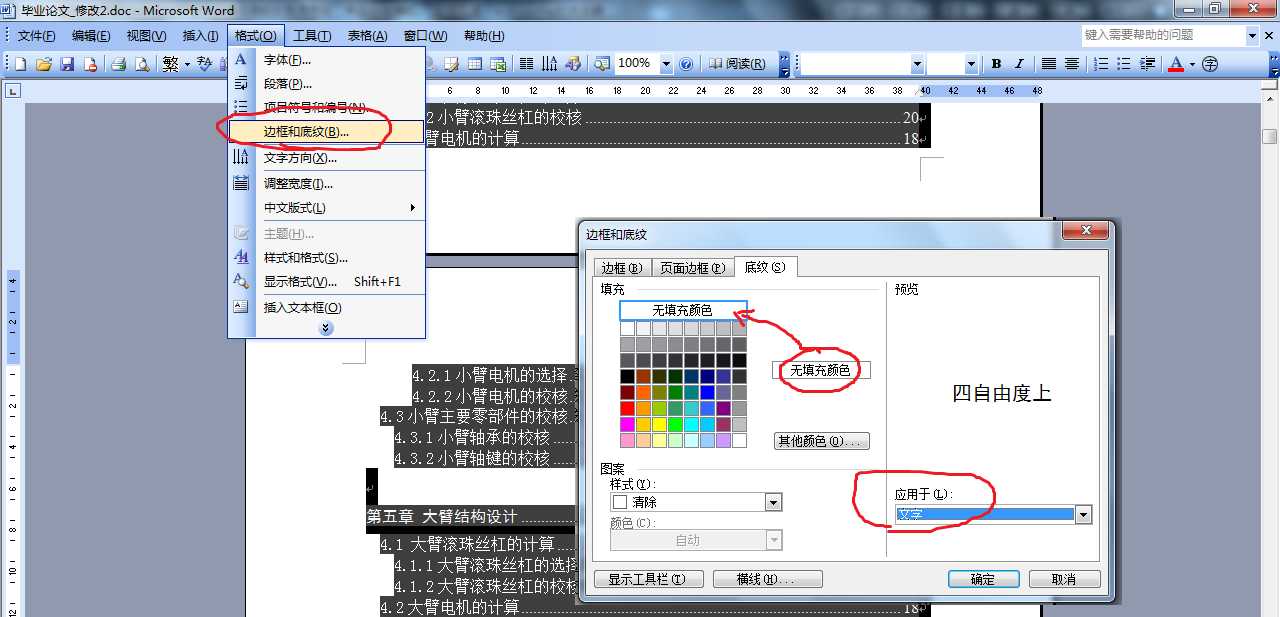Image resolution: width=1280 pixels, height=617 pixels.
Task: Click the Insert Table toolbar icon
Action: [475, 64]
